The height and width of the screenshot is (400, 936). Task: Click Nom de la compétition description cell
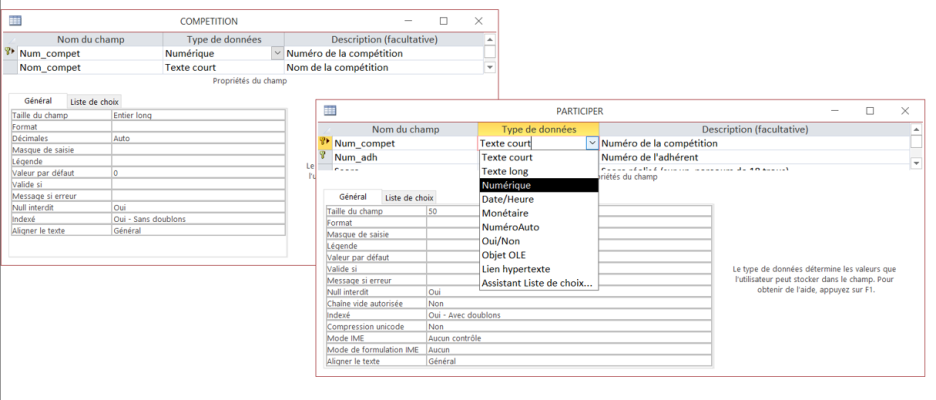tap(384, 67)
